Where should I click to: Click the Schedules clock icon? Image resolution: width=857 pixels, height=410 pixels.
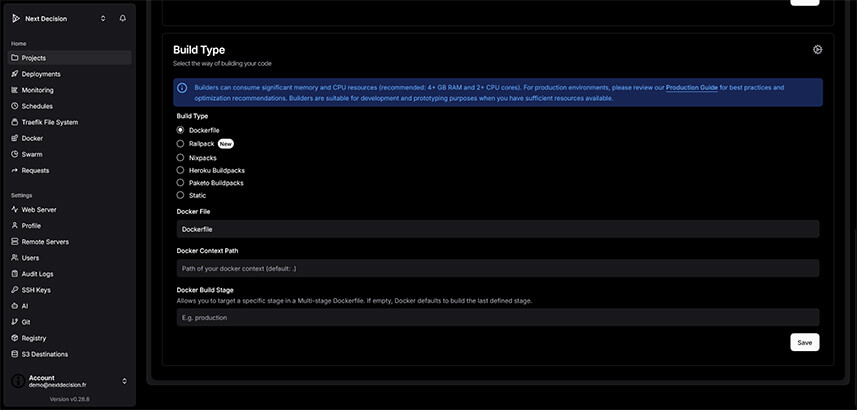point(15,106)
